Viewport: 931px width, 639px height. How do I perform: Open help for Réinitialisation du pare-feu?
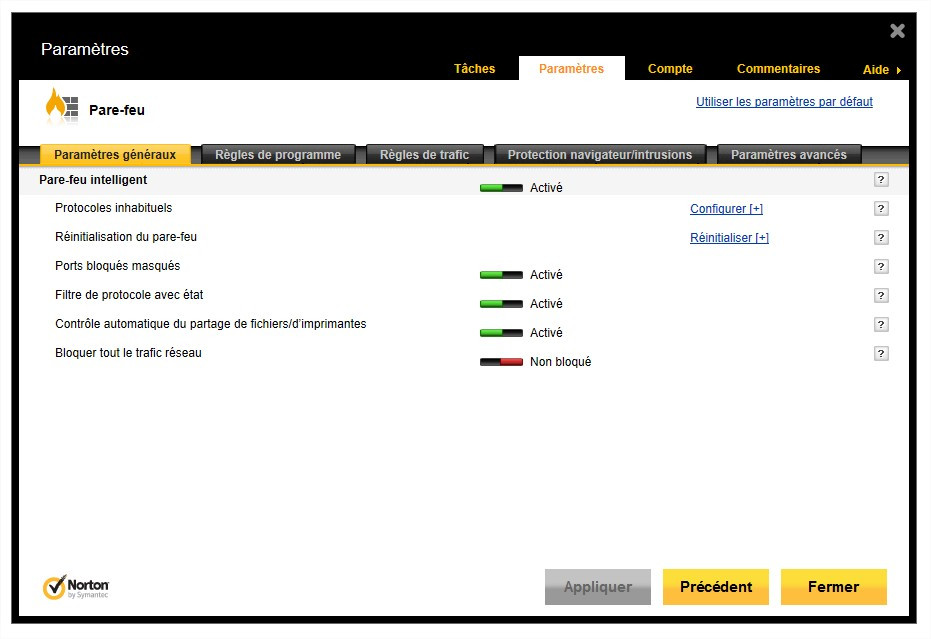[x=881, y=237]
